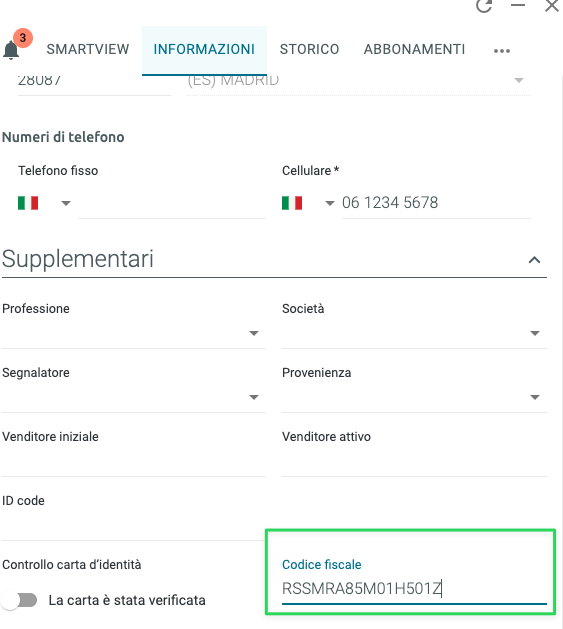Close the panel with the X icon
Viewport: 563px width, 629px height.
(x=552, y=6)
